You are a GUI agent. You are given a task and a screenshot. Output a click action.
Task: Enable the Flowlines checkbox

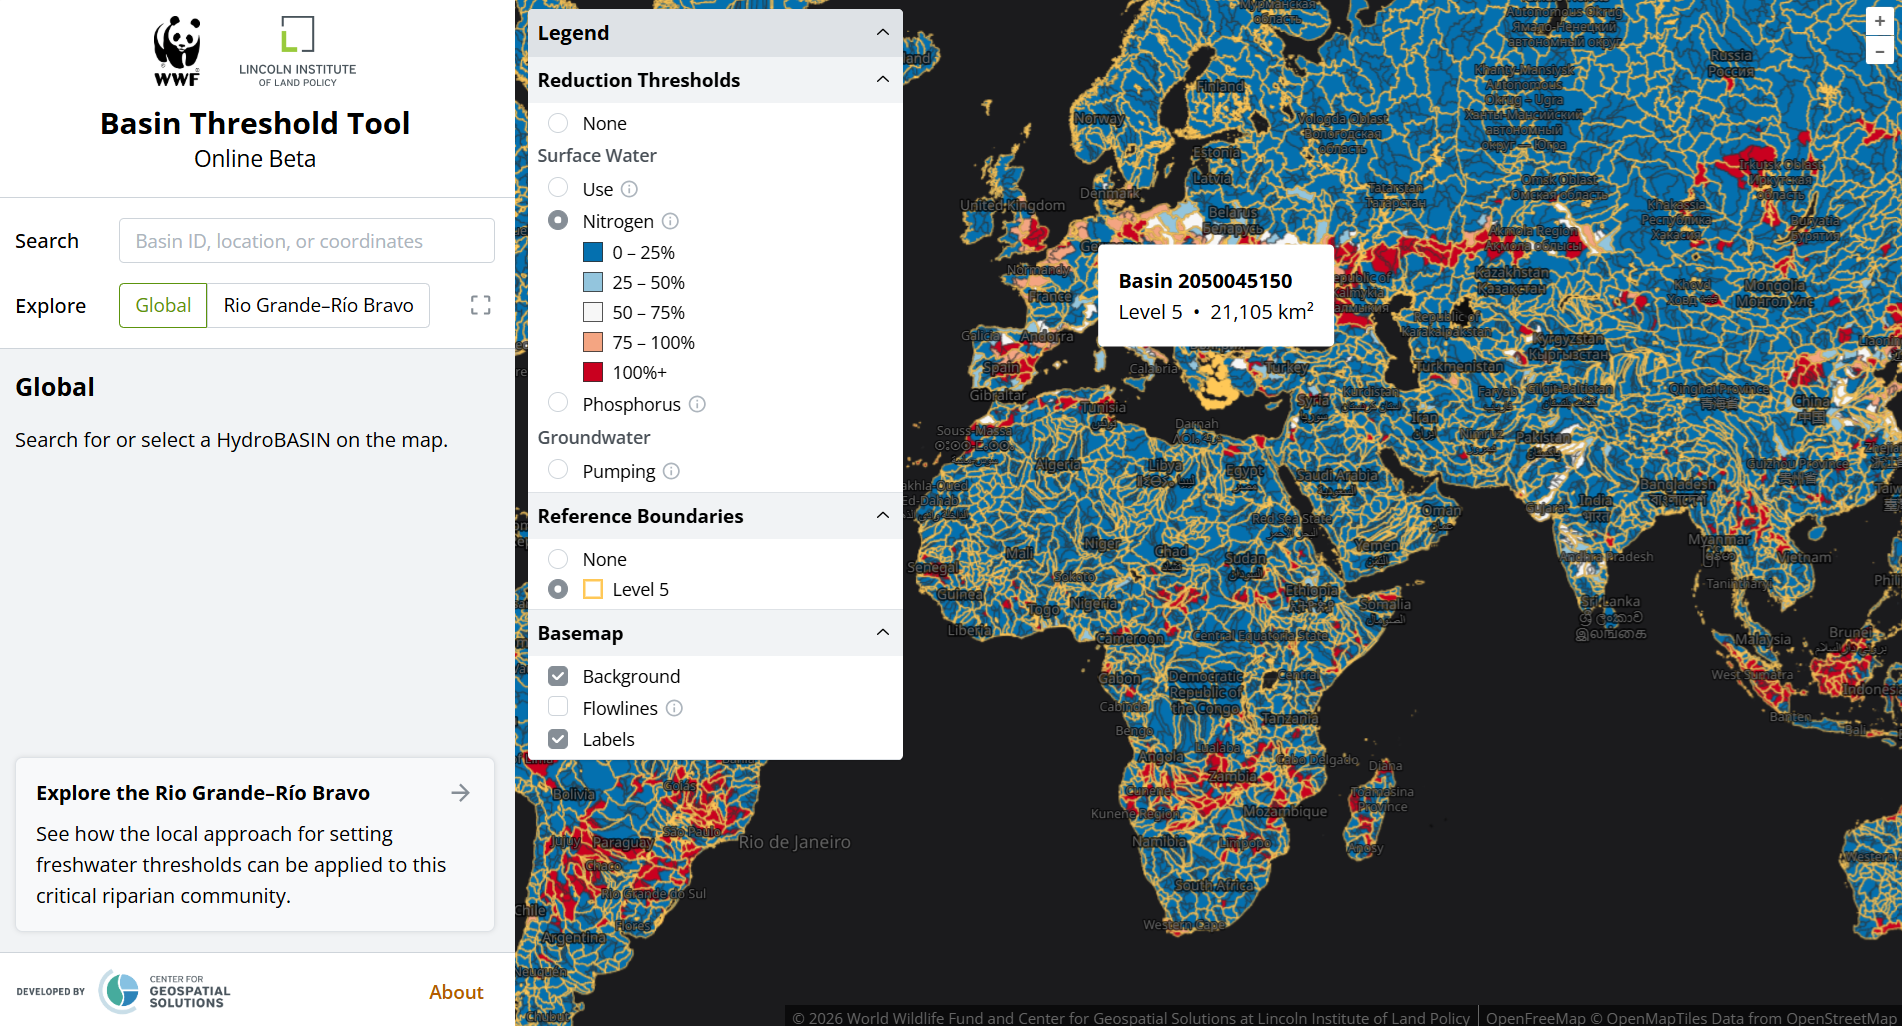click(x=558, y=707)
